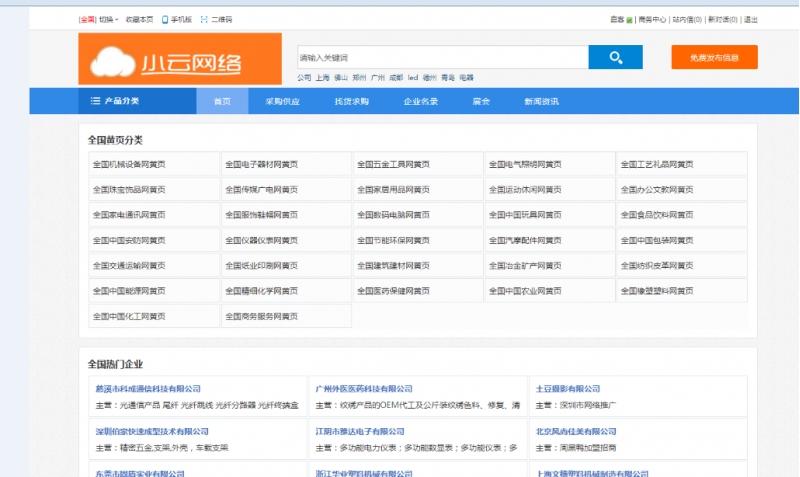Open the 找货求购 navigation tab
Screen dimensions: 800x477
[352, 101]
